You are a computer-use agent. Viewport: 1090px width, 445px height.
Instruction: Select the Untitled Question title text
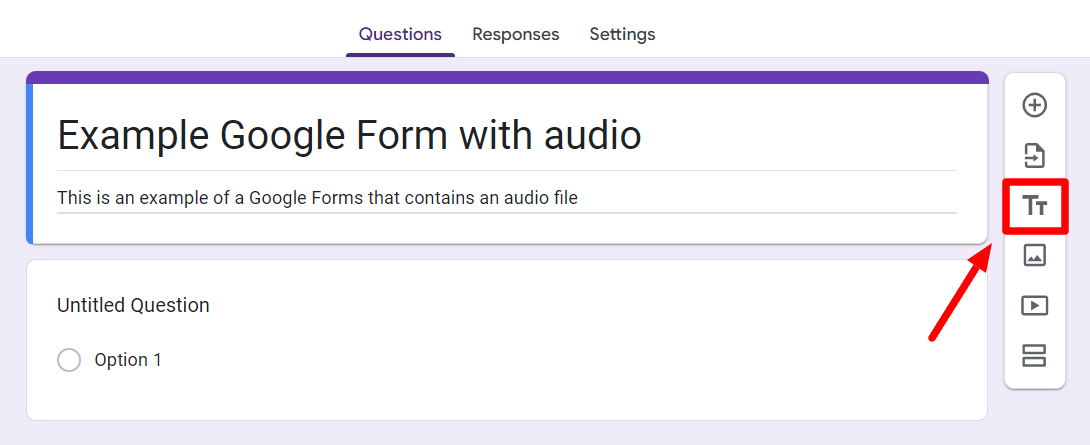pyautogui.click(x=133, y=305)
